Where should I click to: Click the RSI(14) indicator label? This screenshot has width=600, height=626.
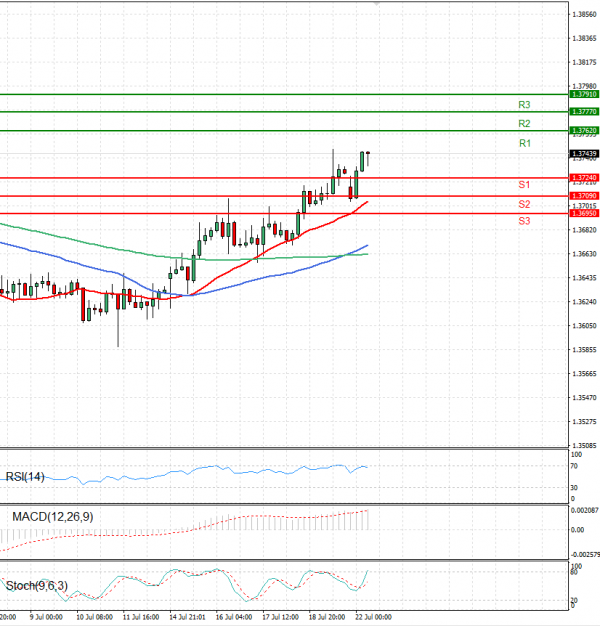coord(25,477)
